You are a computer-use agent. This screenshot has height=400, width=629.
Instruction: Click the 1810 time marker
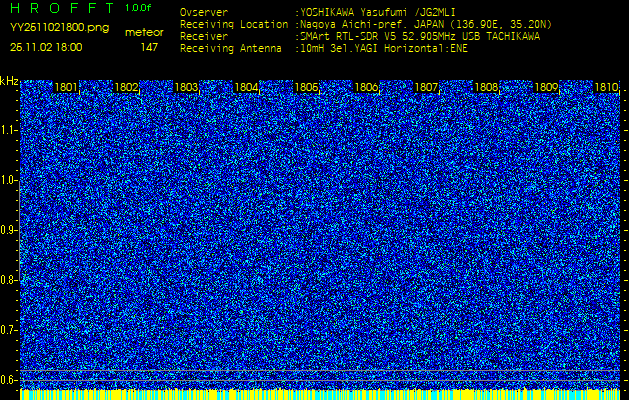point(606,87)
